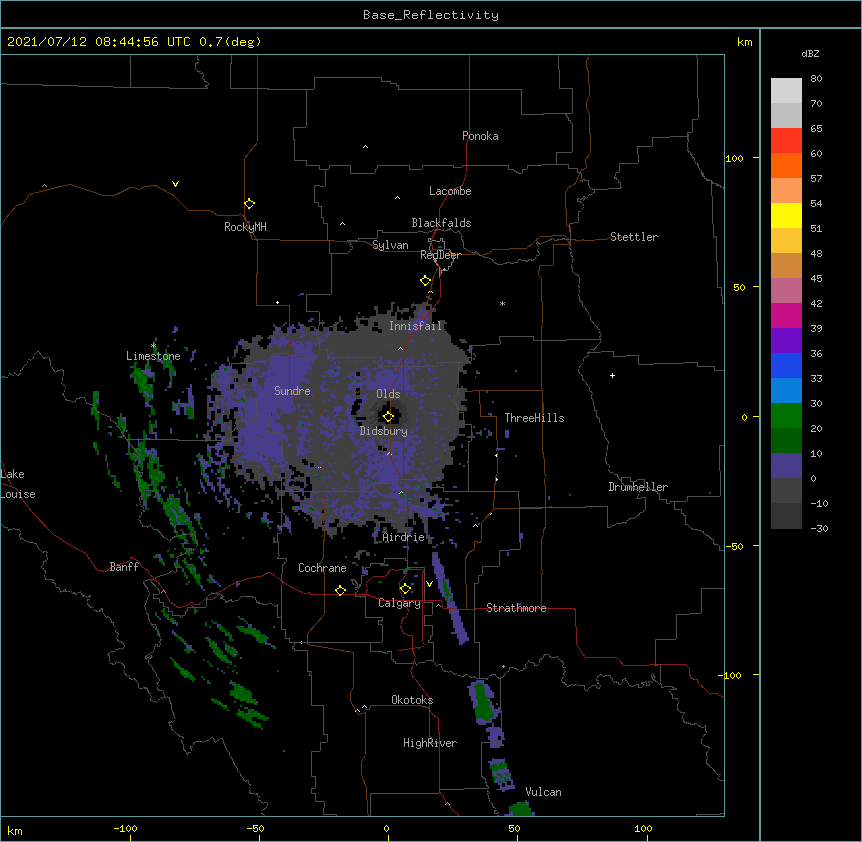Click the orange 60 dBZ legend swatch
The image size is (862, 842).
click(x=786, y=165)
